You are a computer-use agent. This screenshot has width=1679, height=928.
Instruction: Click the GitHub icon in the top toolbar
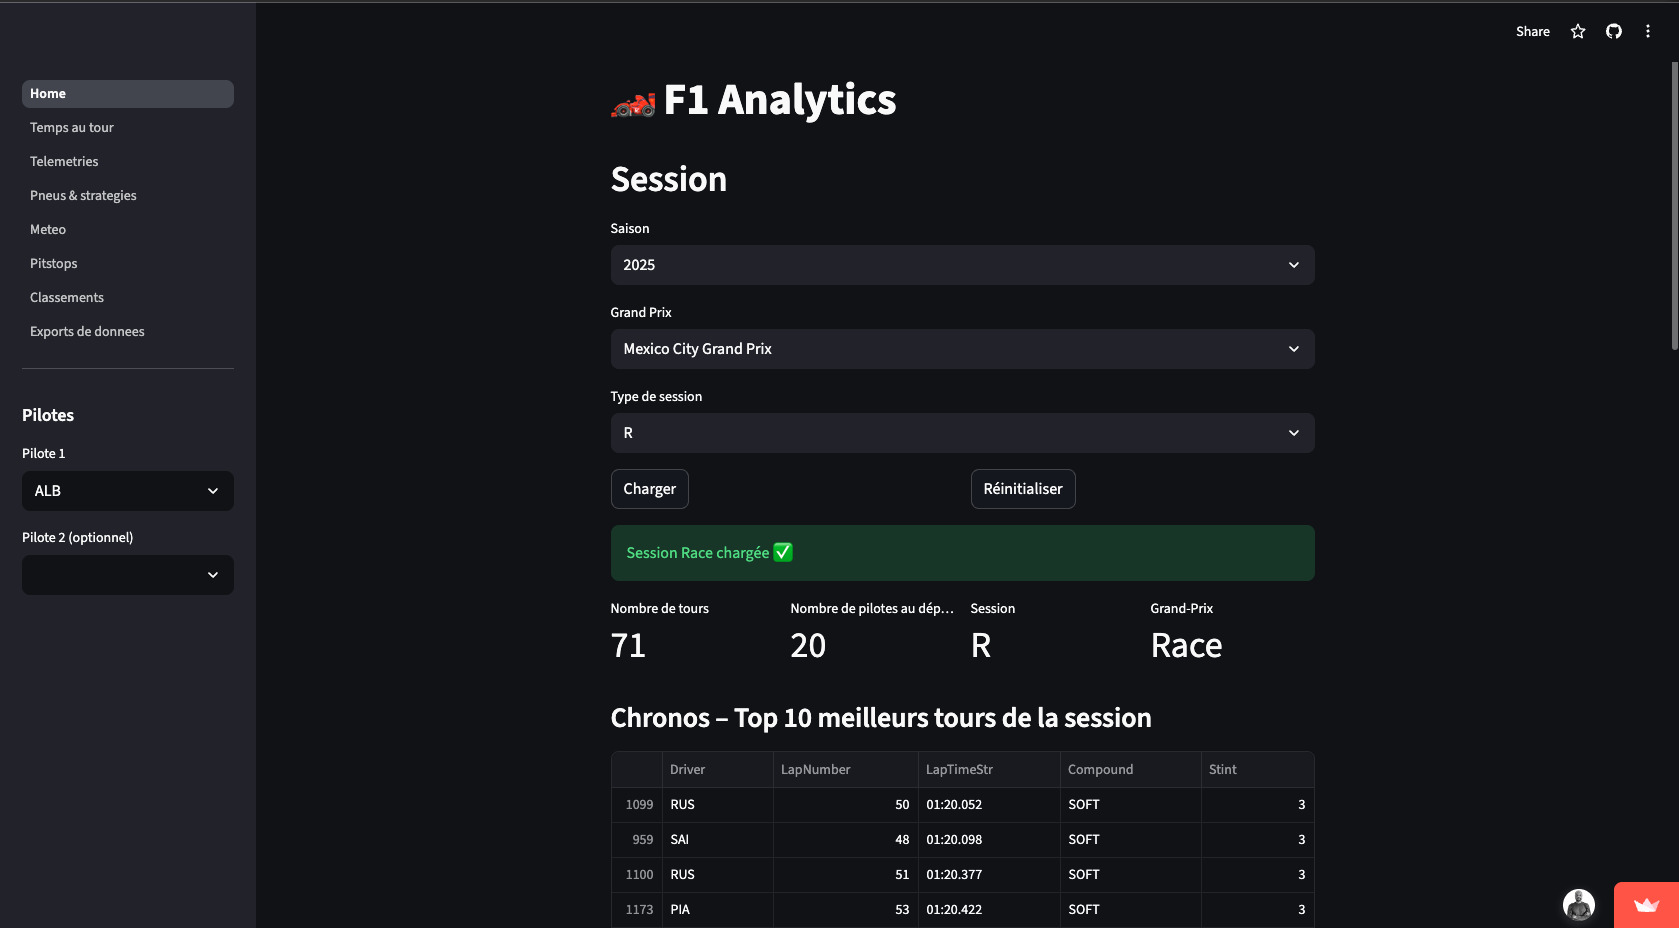tap(1613, 31)
